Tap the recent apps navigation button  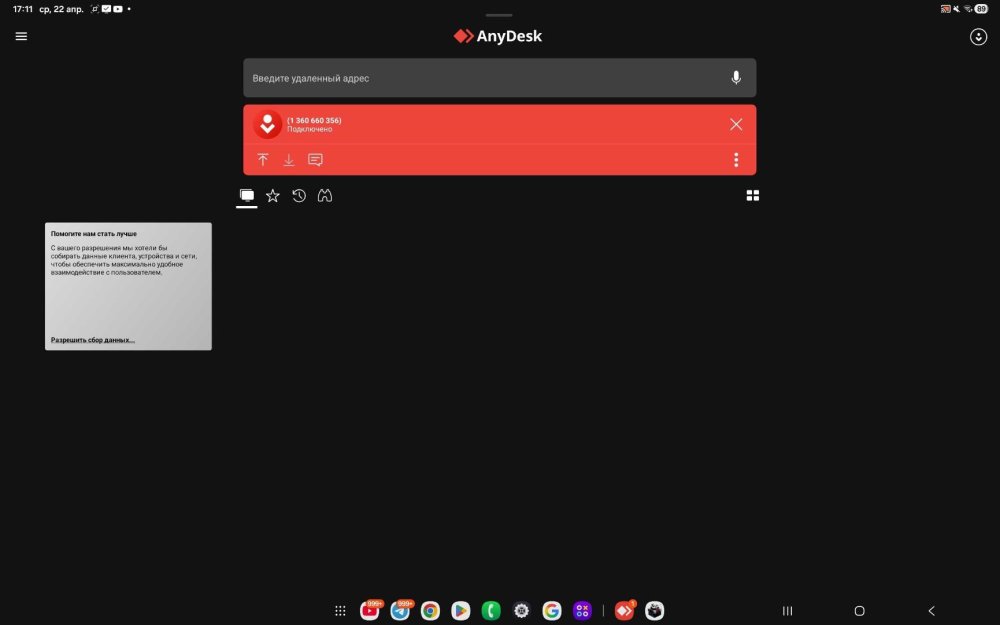tap(788, 611)
